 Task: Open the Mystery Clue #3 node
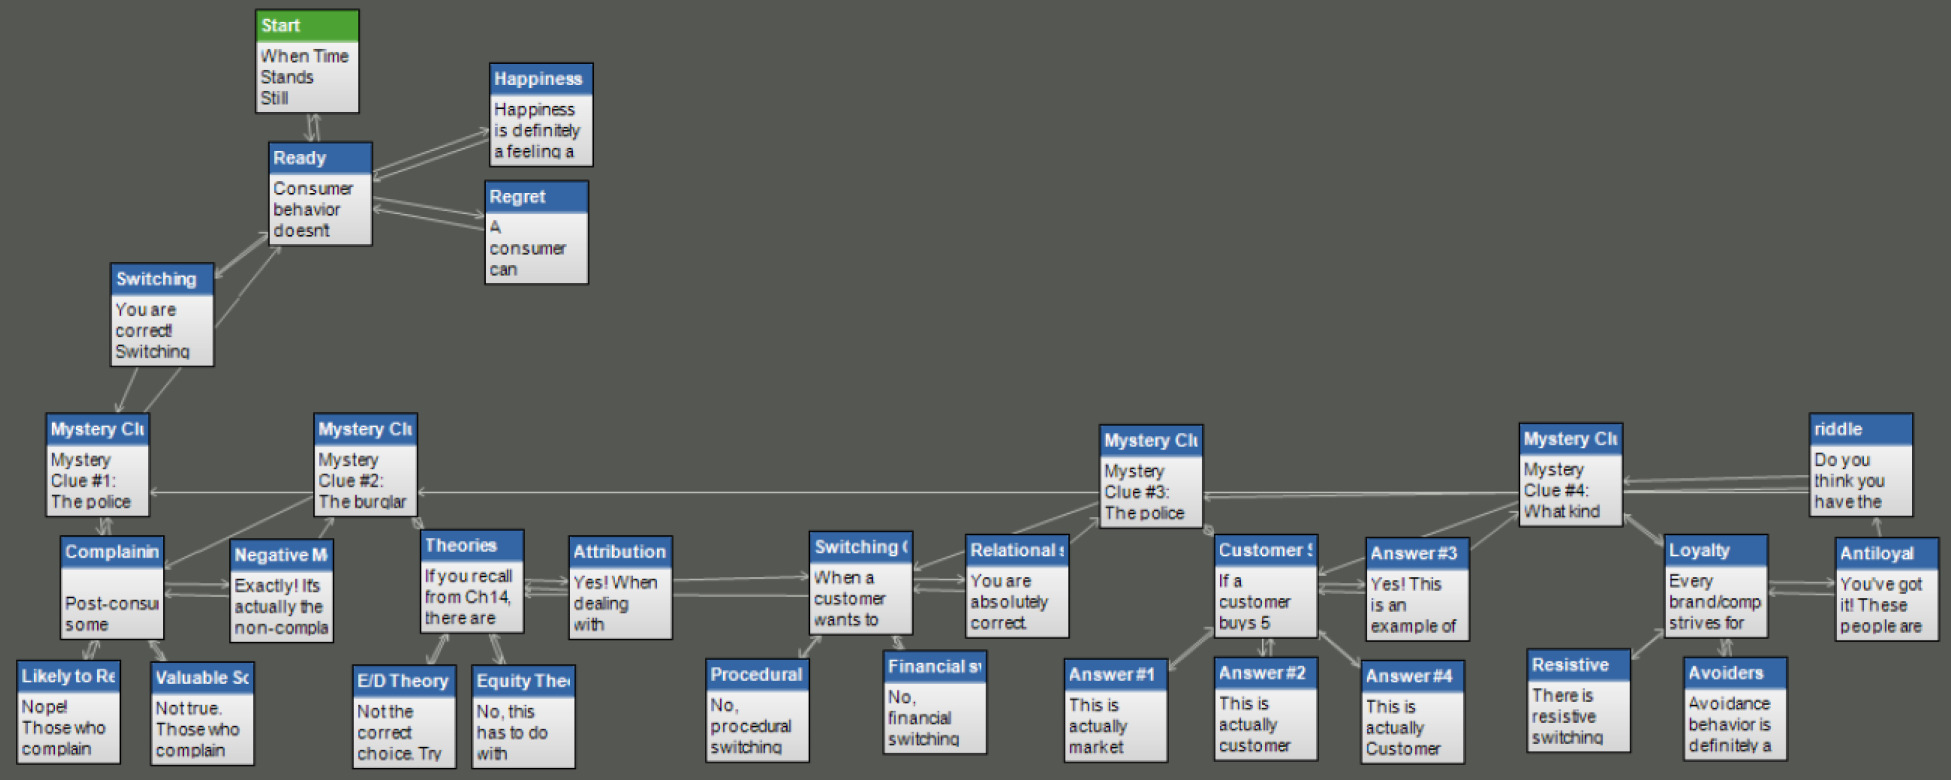coord(1150,476)
